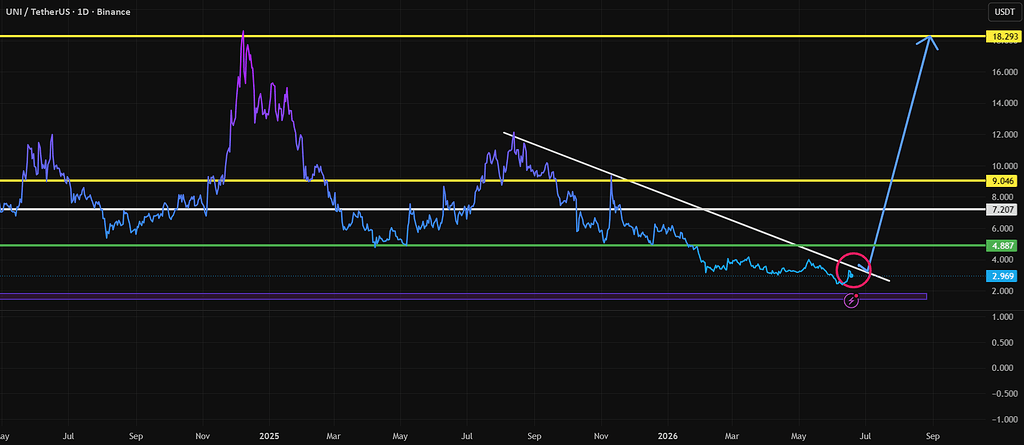Click the 7.207 white price label
This screenshot has width=1024, height=445.
(1002, 210)
